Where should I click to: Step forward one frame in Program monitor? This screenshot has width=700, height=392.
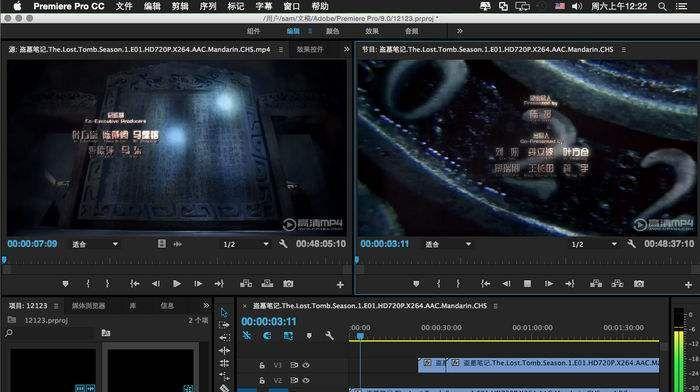point(549,284)
